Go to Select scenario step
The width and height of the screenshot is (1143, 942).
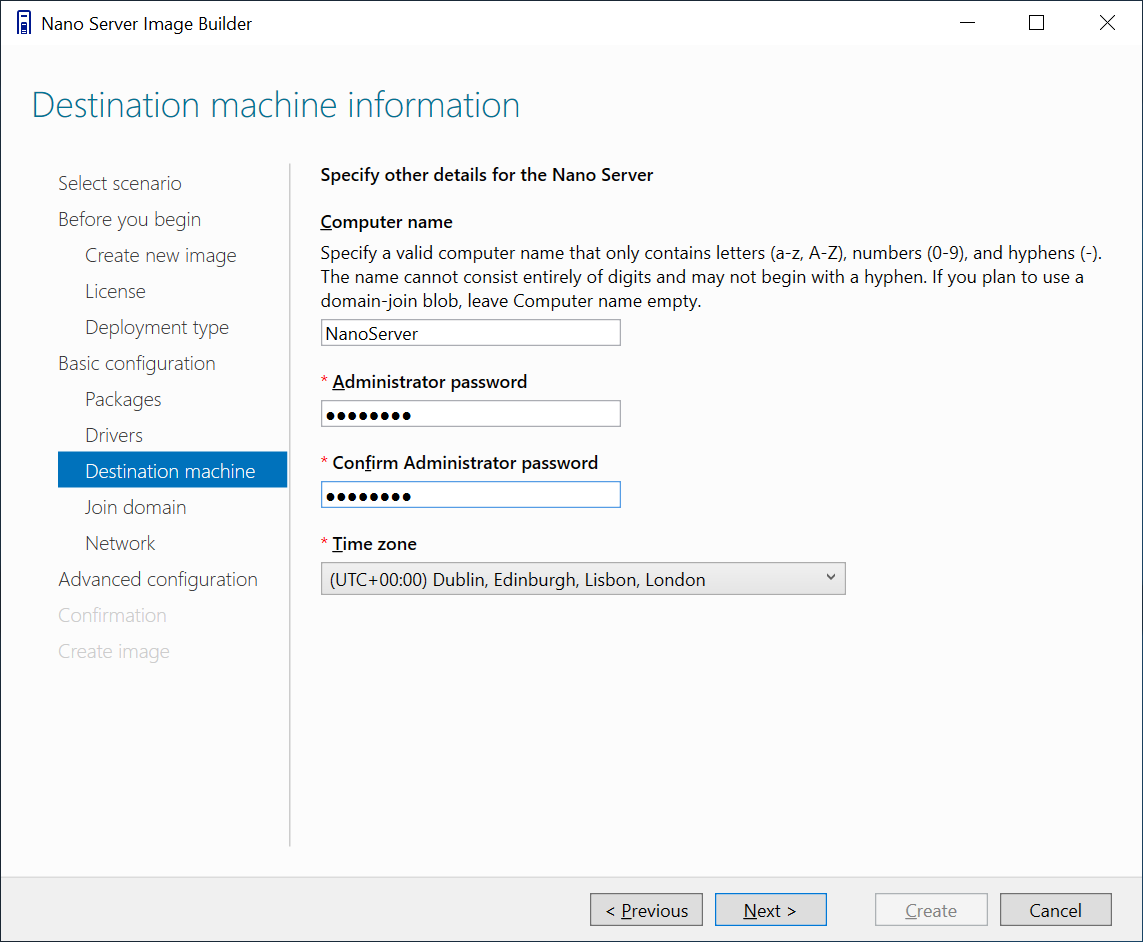pyautogui.click(x=120, y=183)
